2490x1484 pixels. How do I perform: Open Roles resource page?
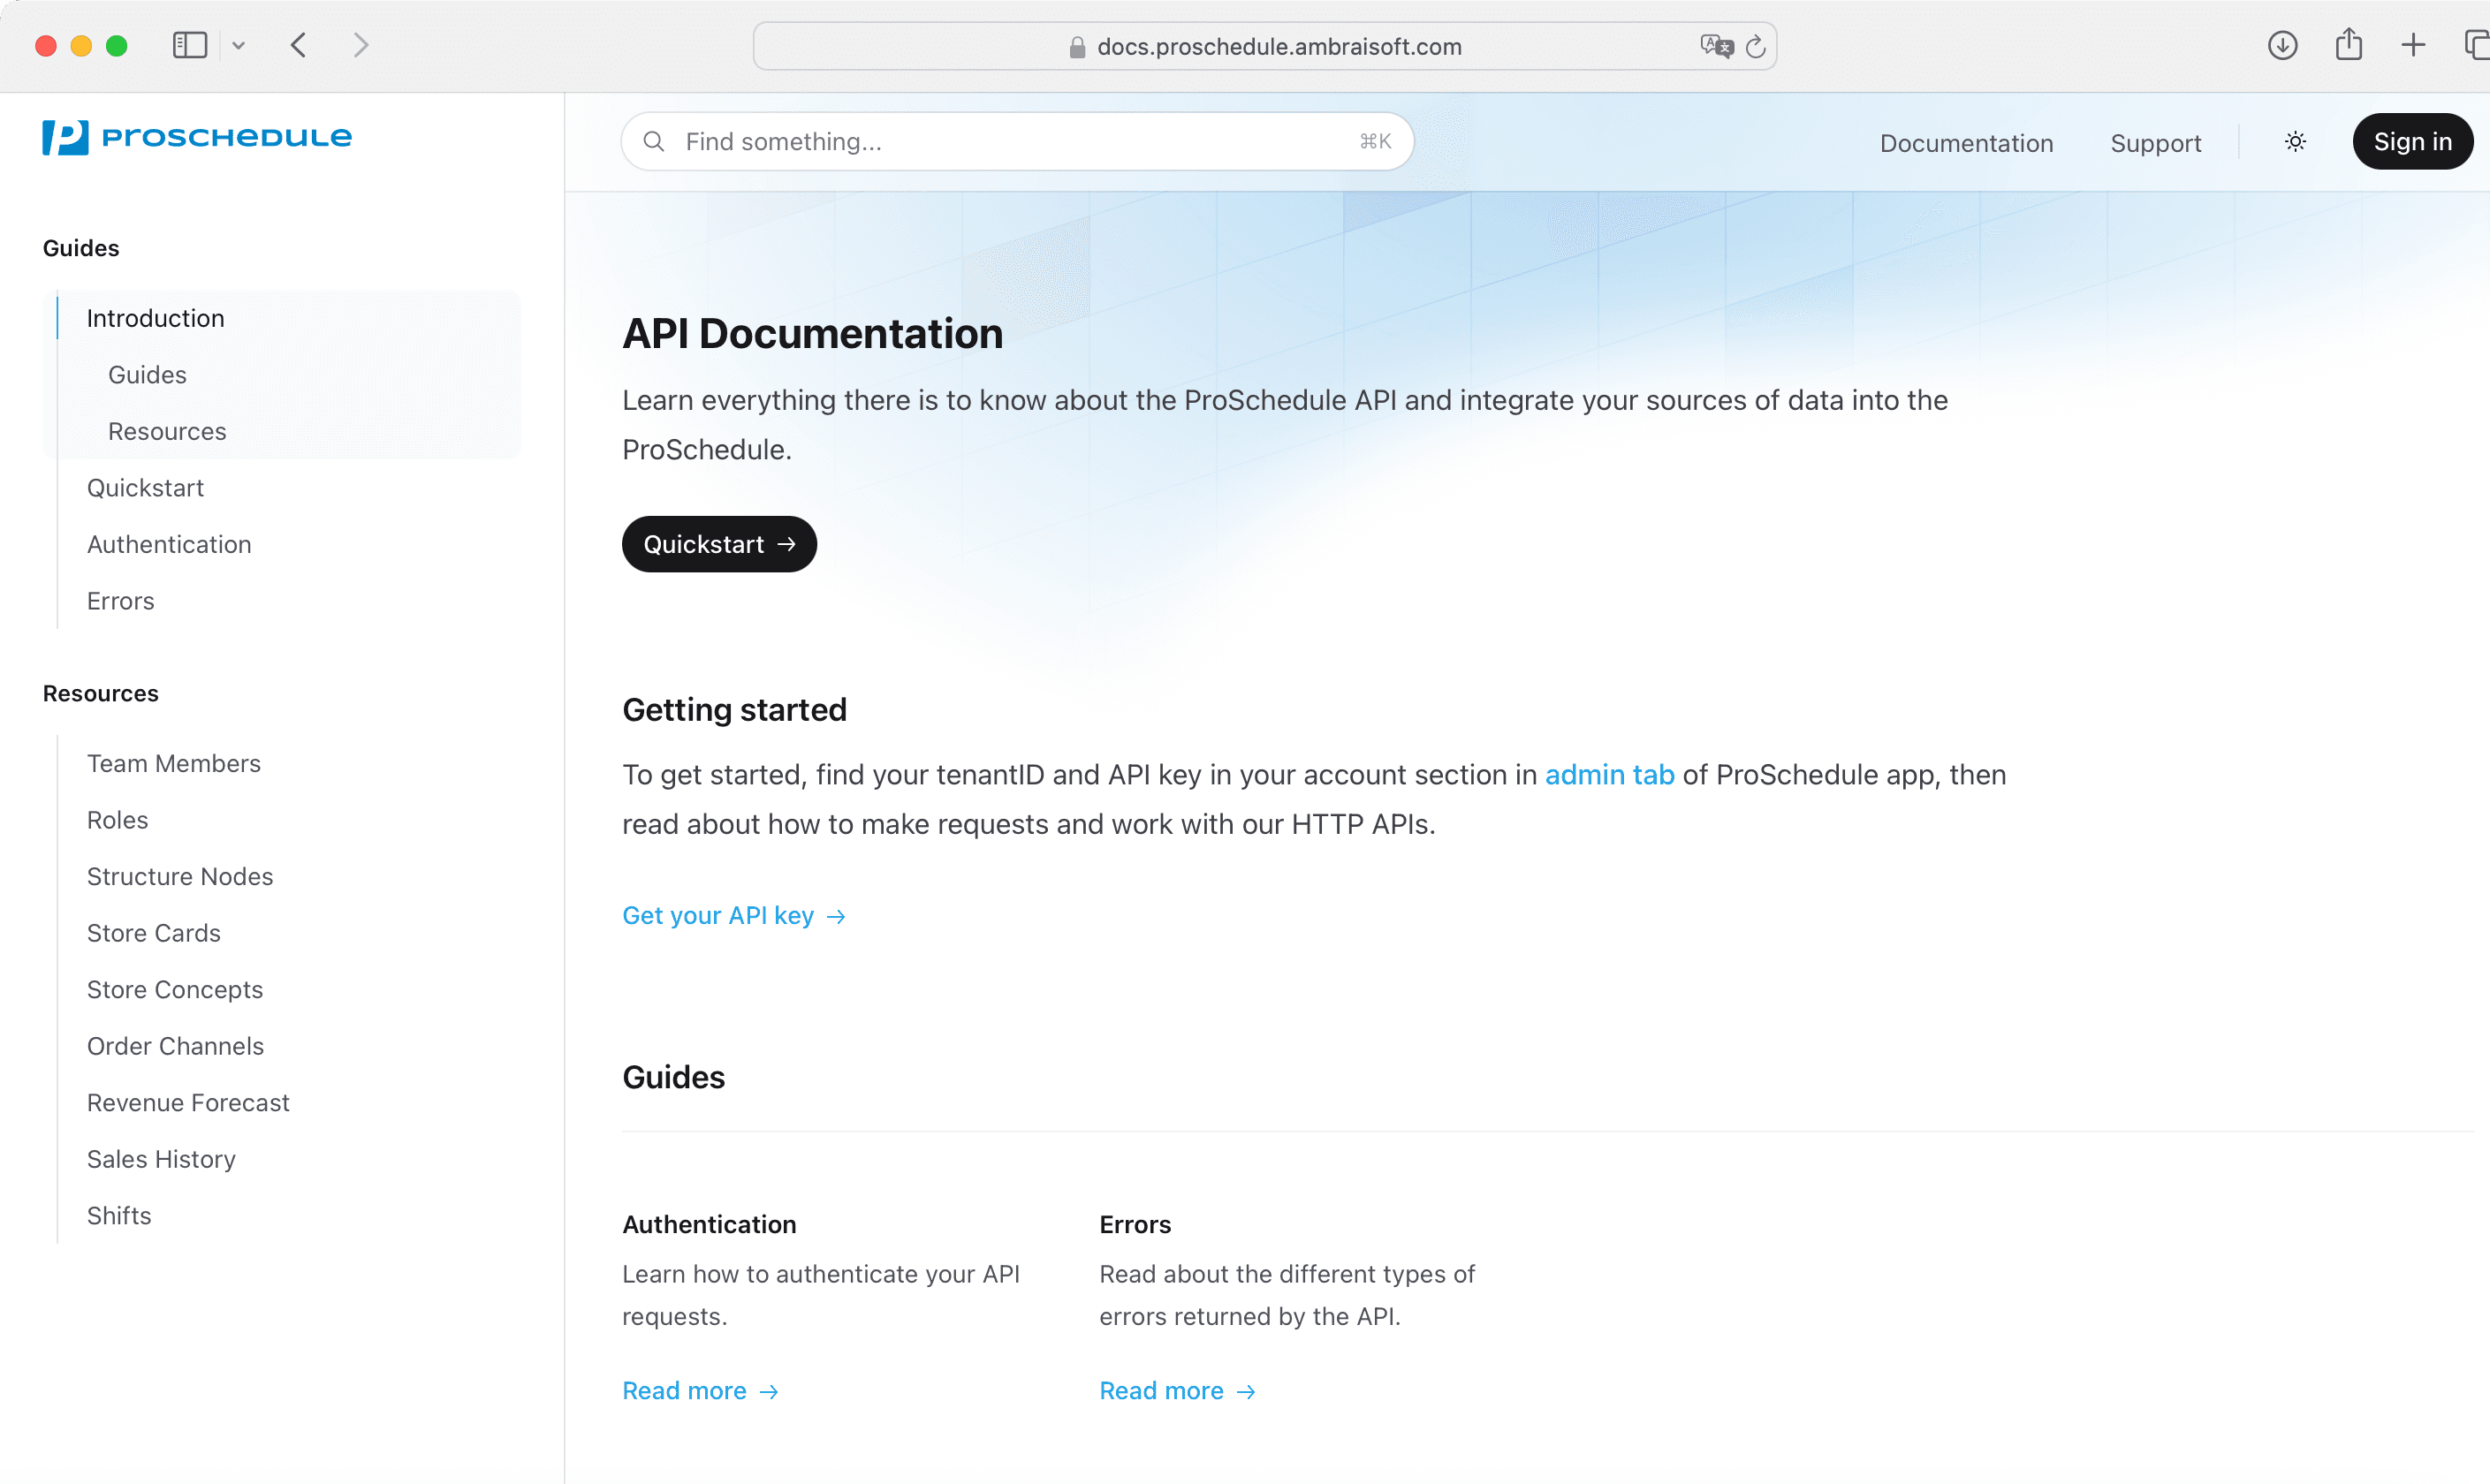117,820
